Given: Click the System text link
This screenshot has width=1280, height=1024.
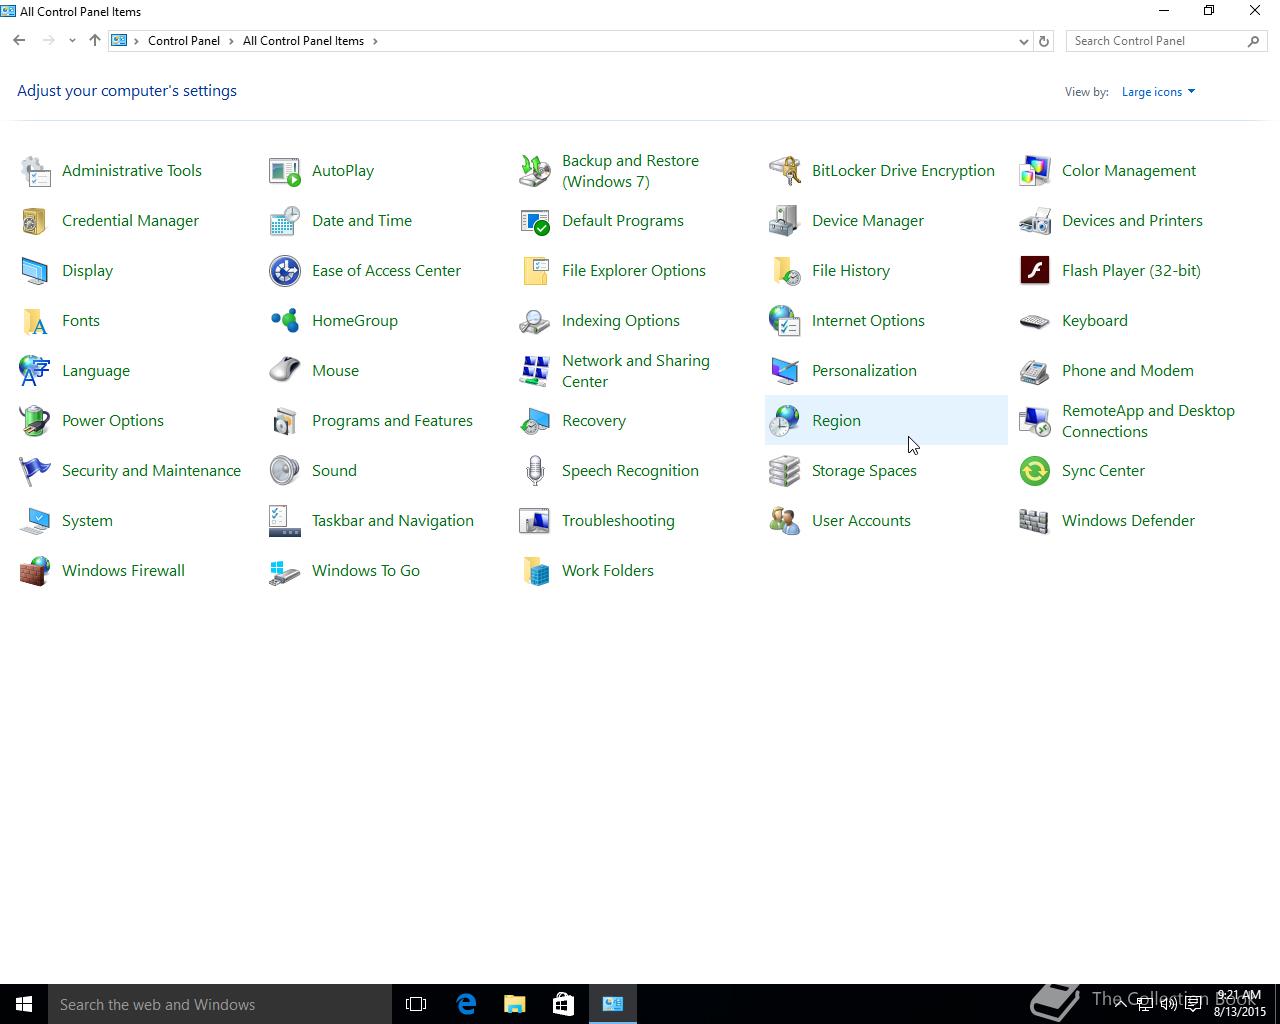Looking at the screenshot, I should (x=87, y=521).
